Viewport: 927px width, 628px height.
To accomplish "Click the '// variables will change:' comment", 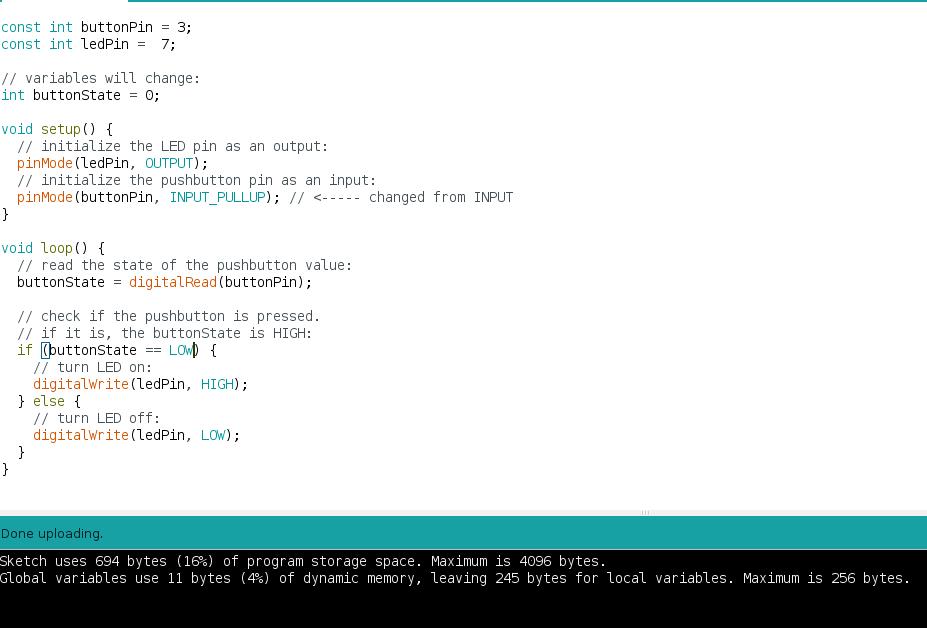I will point(101,78).
